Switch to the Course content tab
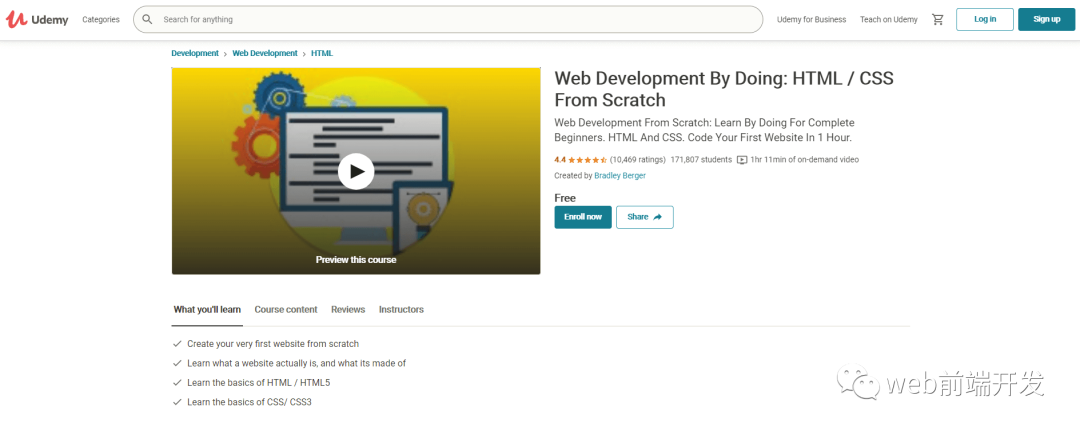This screenshot has height=431, width=1080. [286, 310]
